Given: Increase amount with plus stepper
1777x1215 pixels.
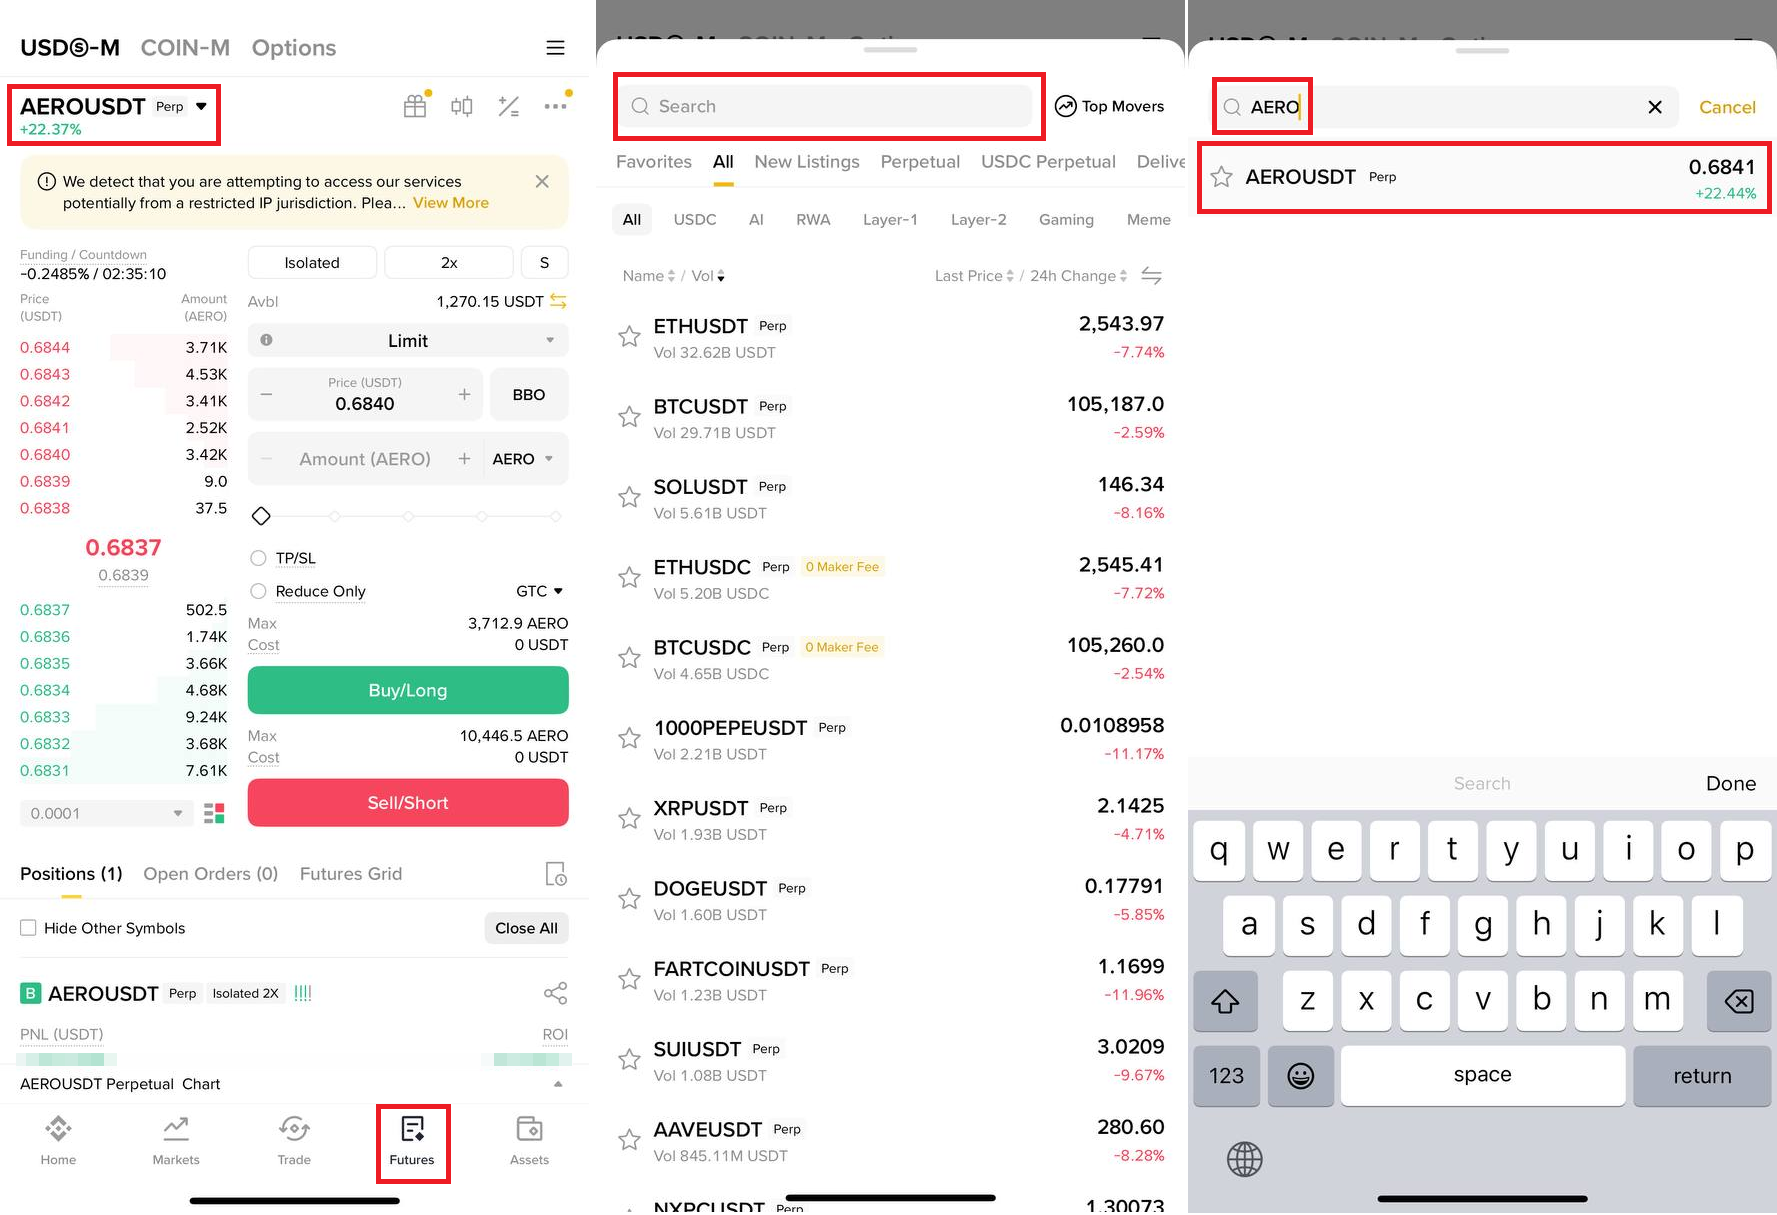Looking at the screenshot, I should tap(464, 459).
